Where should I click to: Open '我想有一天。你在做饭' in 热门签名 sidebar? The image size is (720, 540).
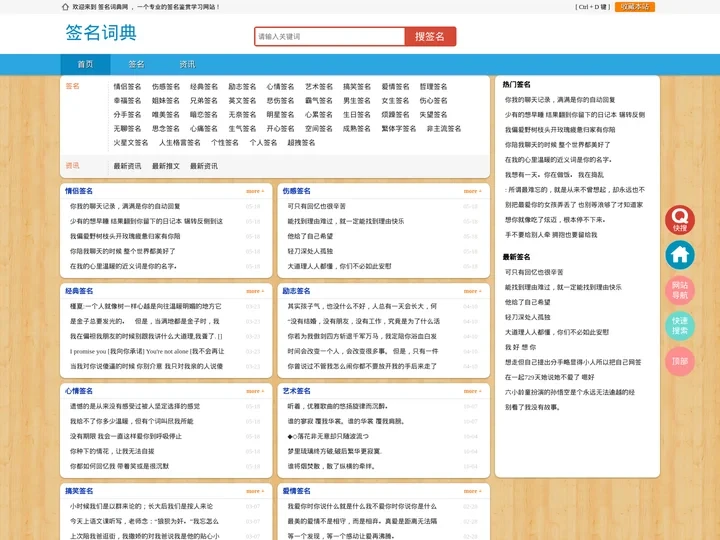(x=554, y=175)
